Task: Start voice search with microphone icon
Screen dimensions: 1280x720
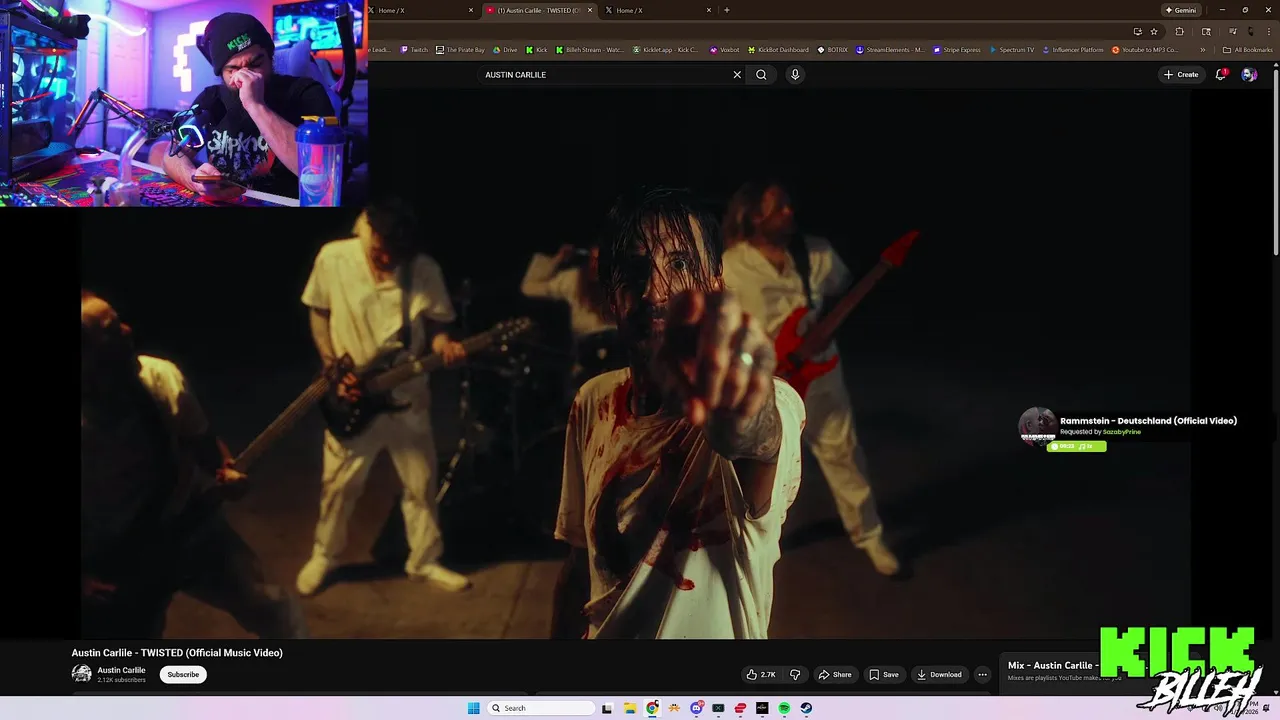Action: coord(795,74)
